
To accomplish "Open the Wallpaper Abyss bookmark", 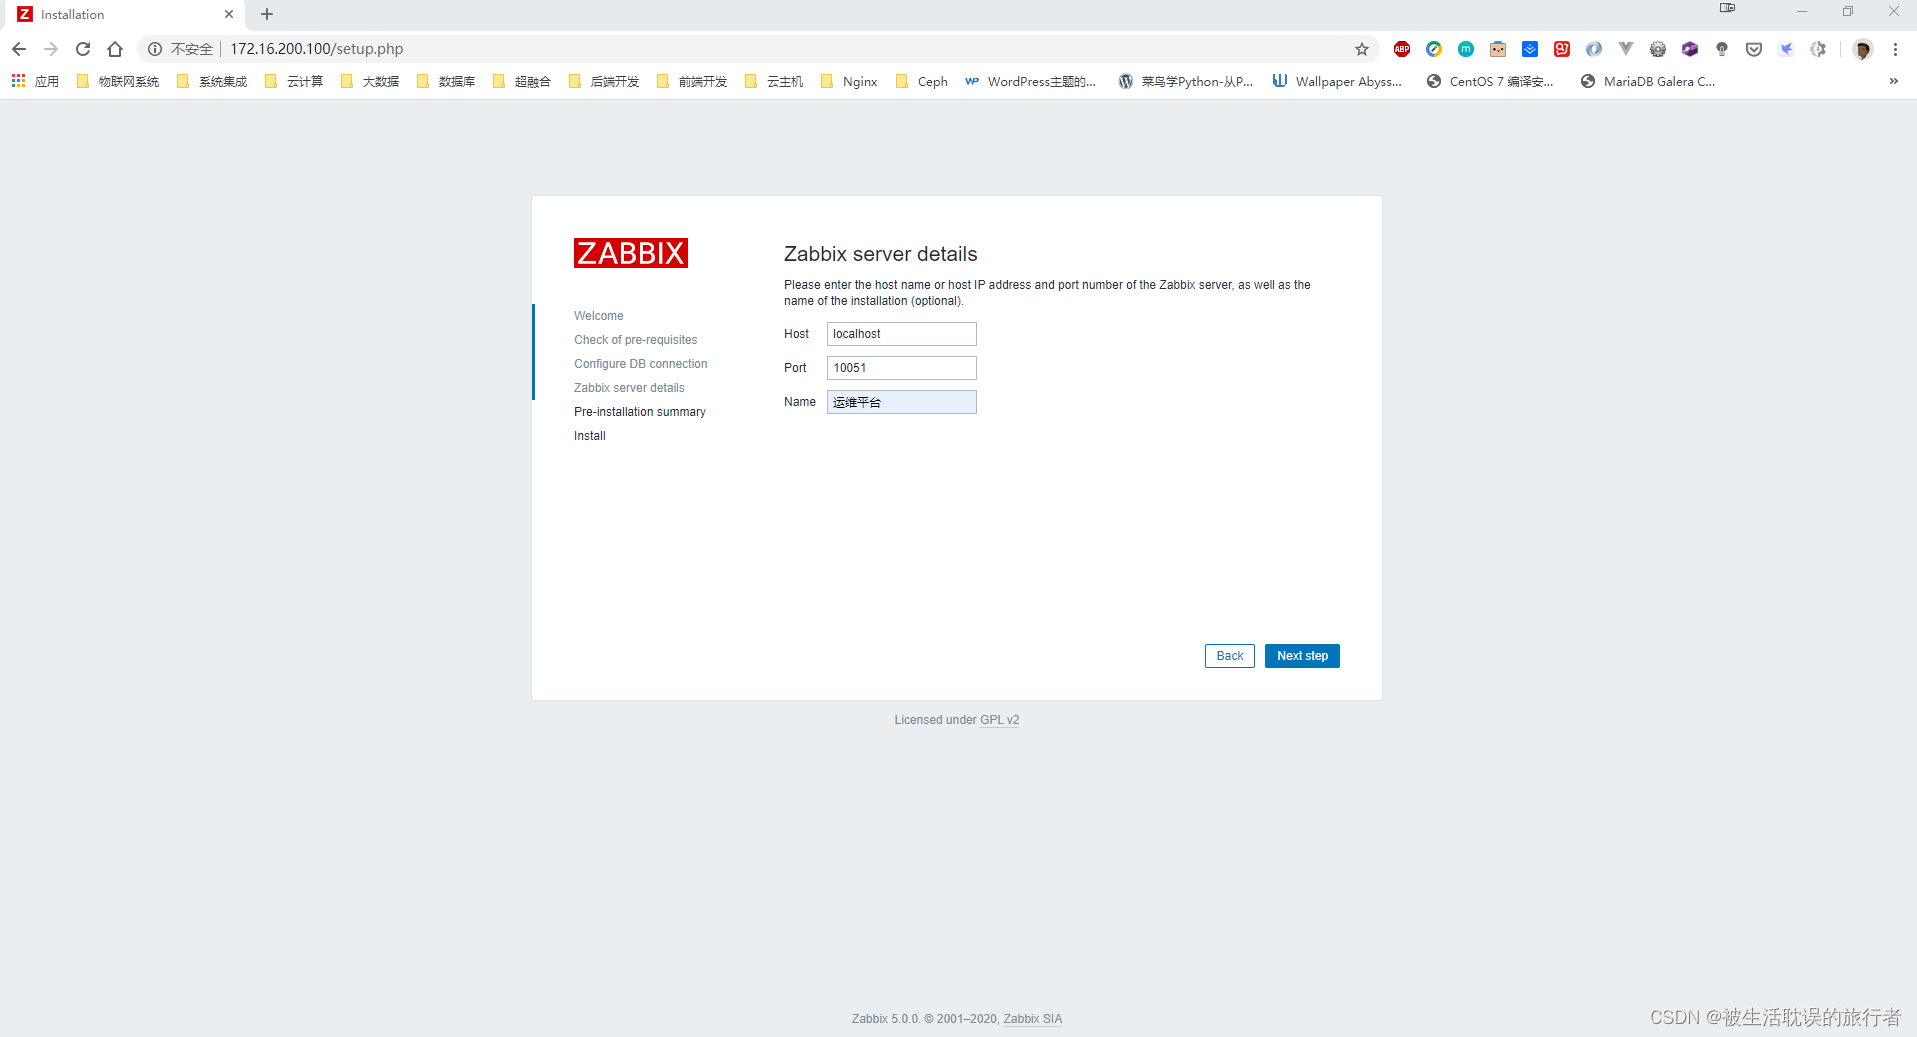I will click(x=1337, y=81).
